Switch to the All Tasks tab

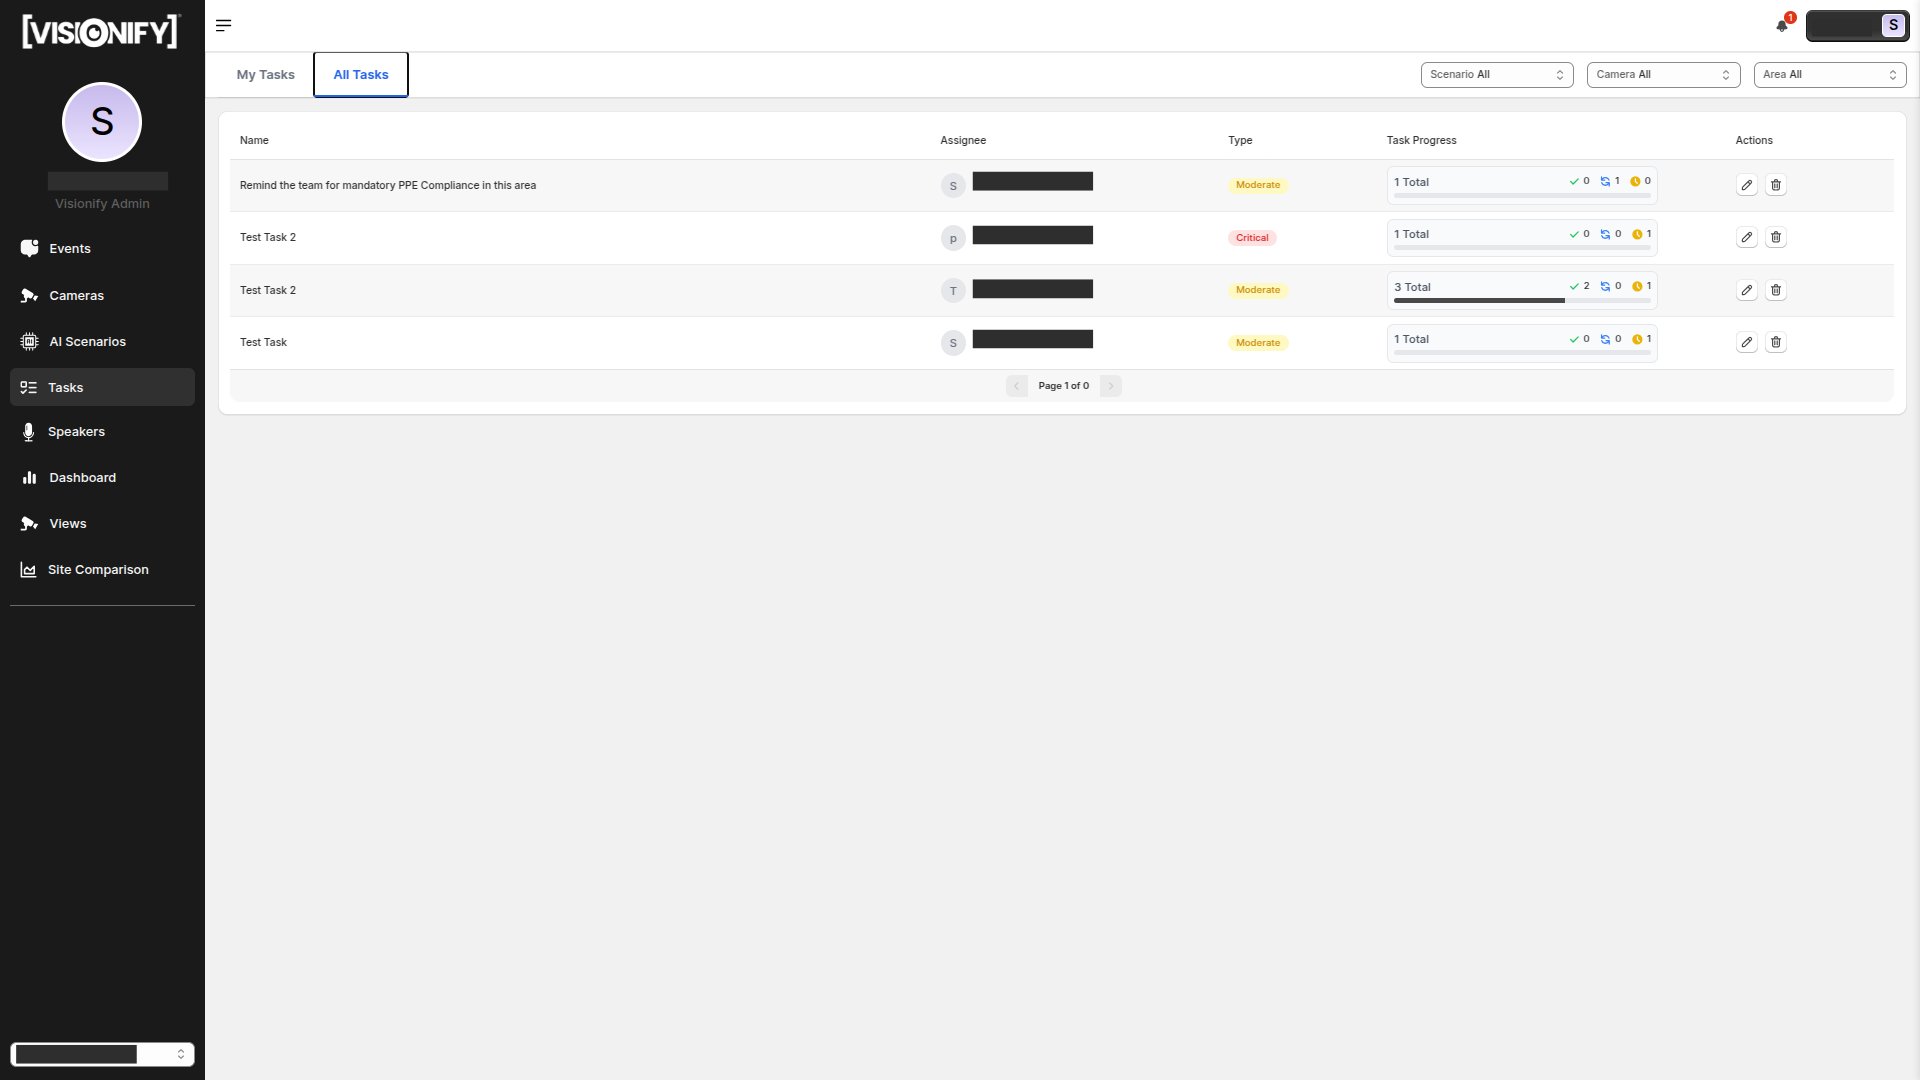(361, 75)
